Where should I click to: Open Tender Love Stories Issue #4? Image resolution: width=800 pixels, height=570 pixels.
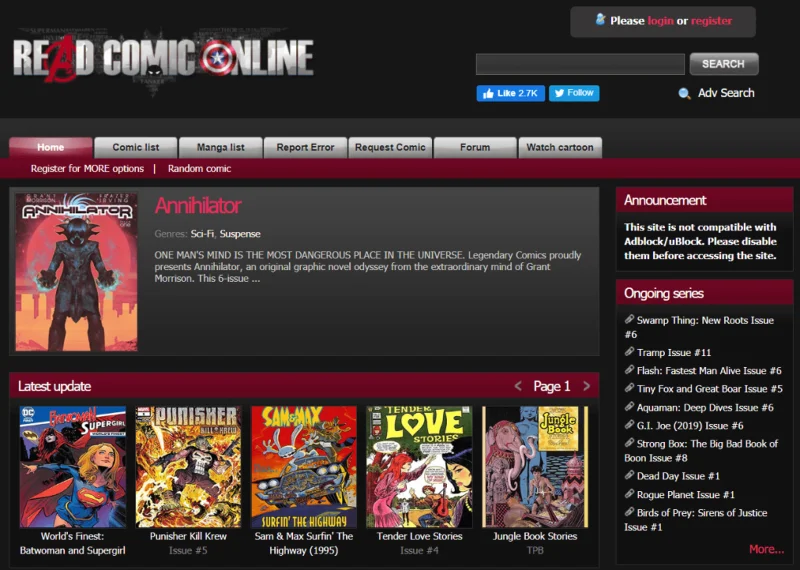[419, 550]
